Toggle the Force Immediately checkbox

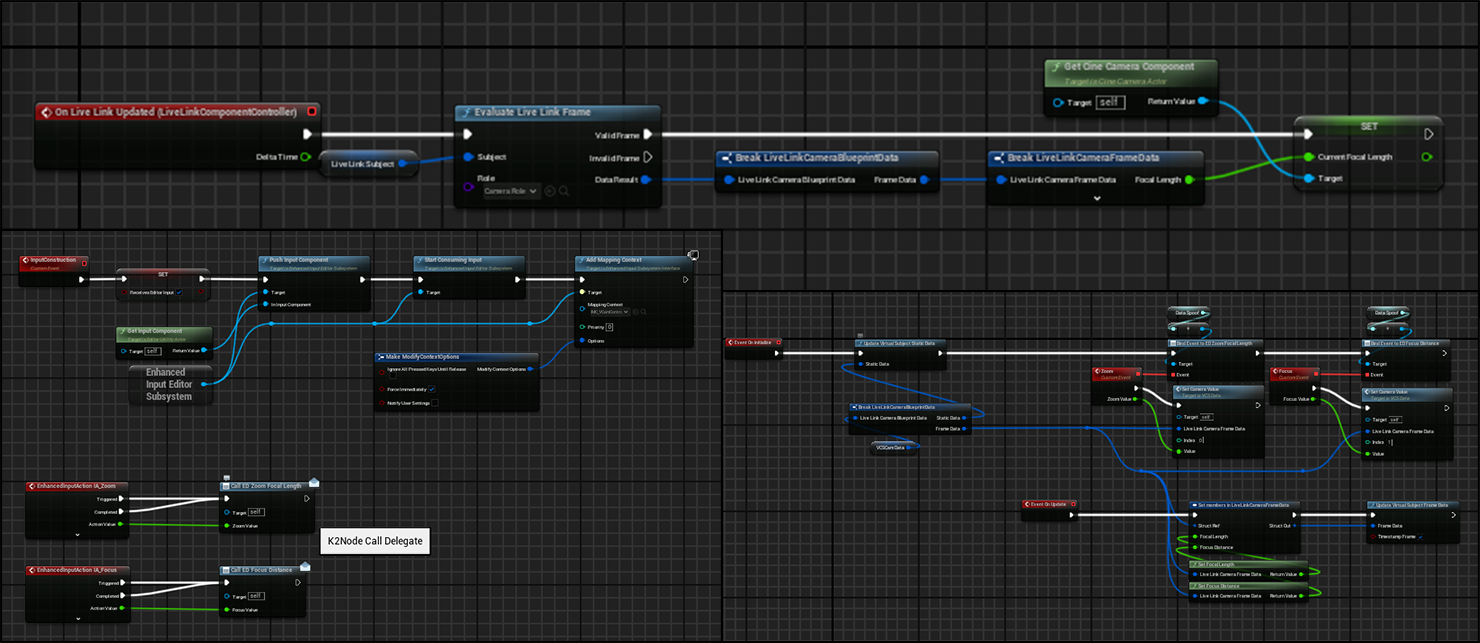[x=431, y=389]
